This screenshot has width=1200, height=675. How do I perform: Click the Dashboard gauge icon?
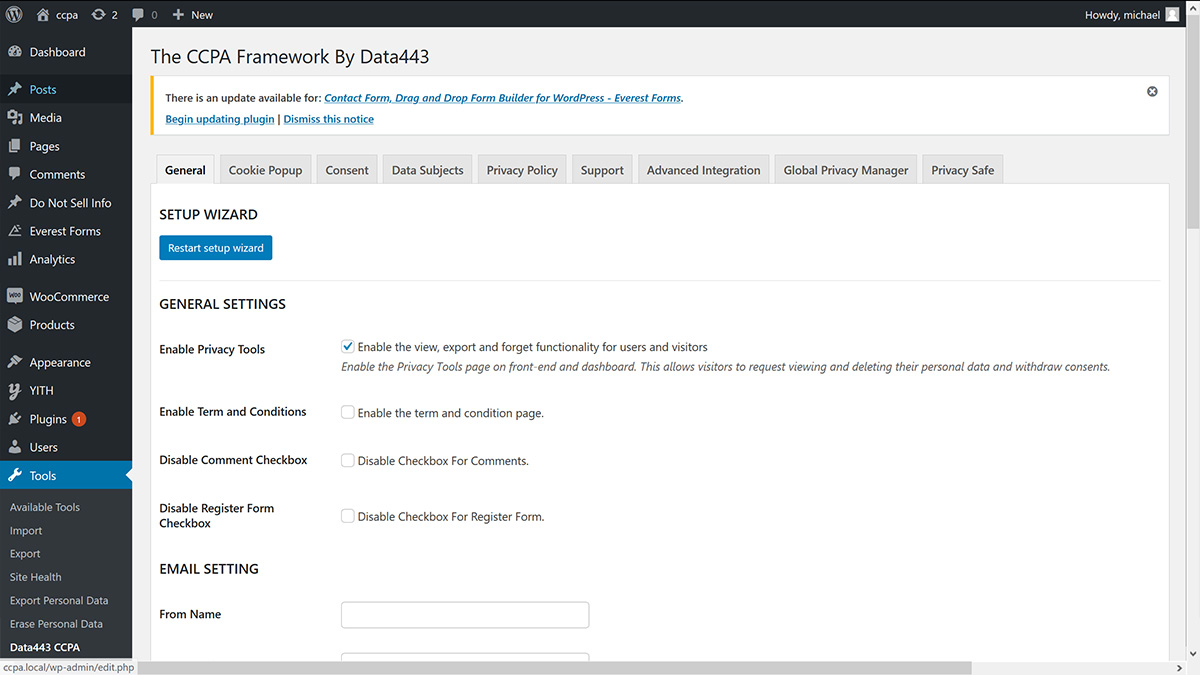[x=15, y=52]
